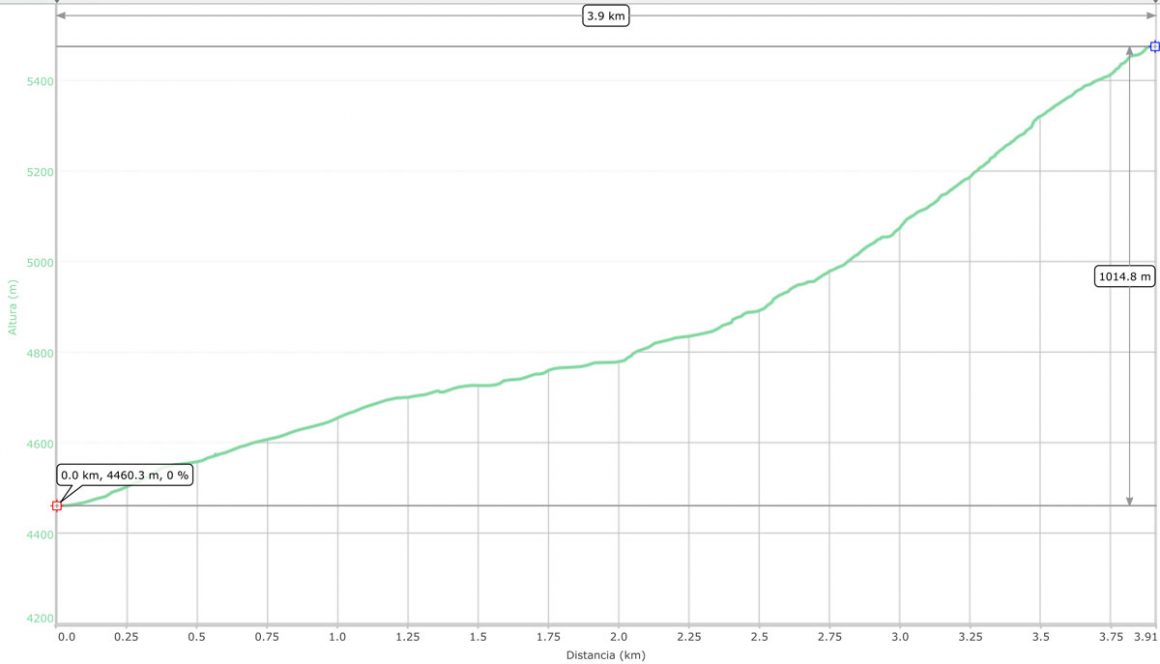This screenshot has width=1160, height=664.
Task: Click the 2.0 distance axis label
Action: pyautogui.click(x=618, y=637)
